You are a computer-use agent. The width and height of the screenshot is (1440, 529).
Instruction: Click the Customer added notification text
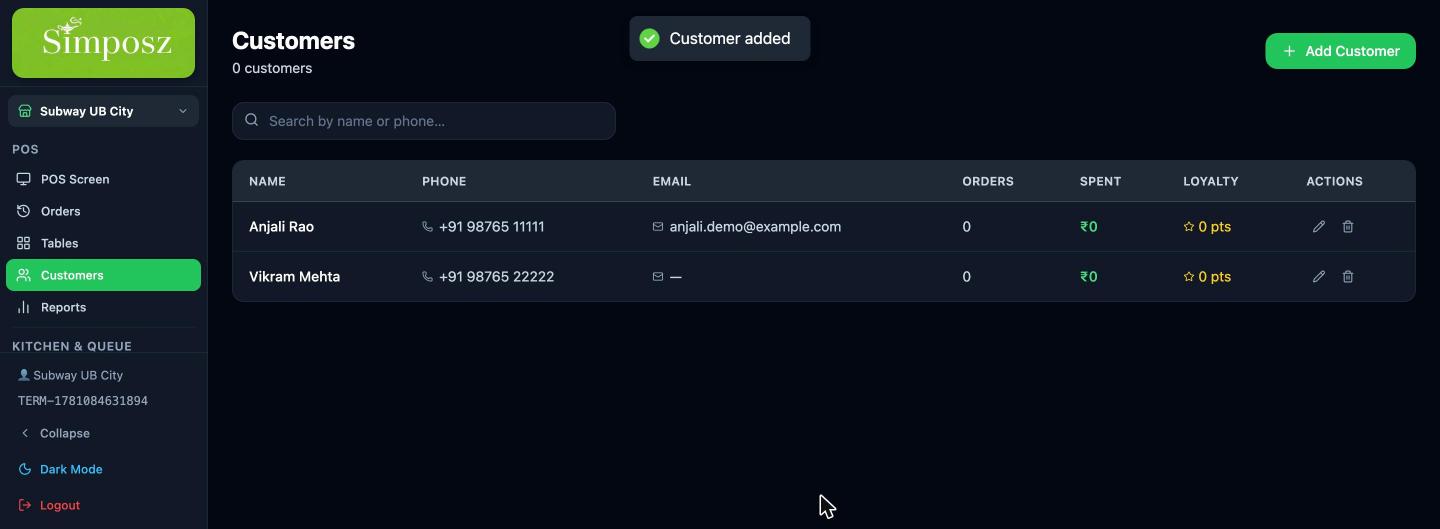(x=730, y=39)
